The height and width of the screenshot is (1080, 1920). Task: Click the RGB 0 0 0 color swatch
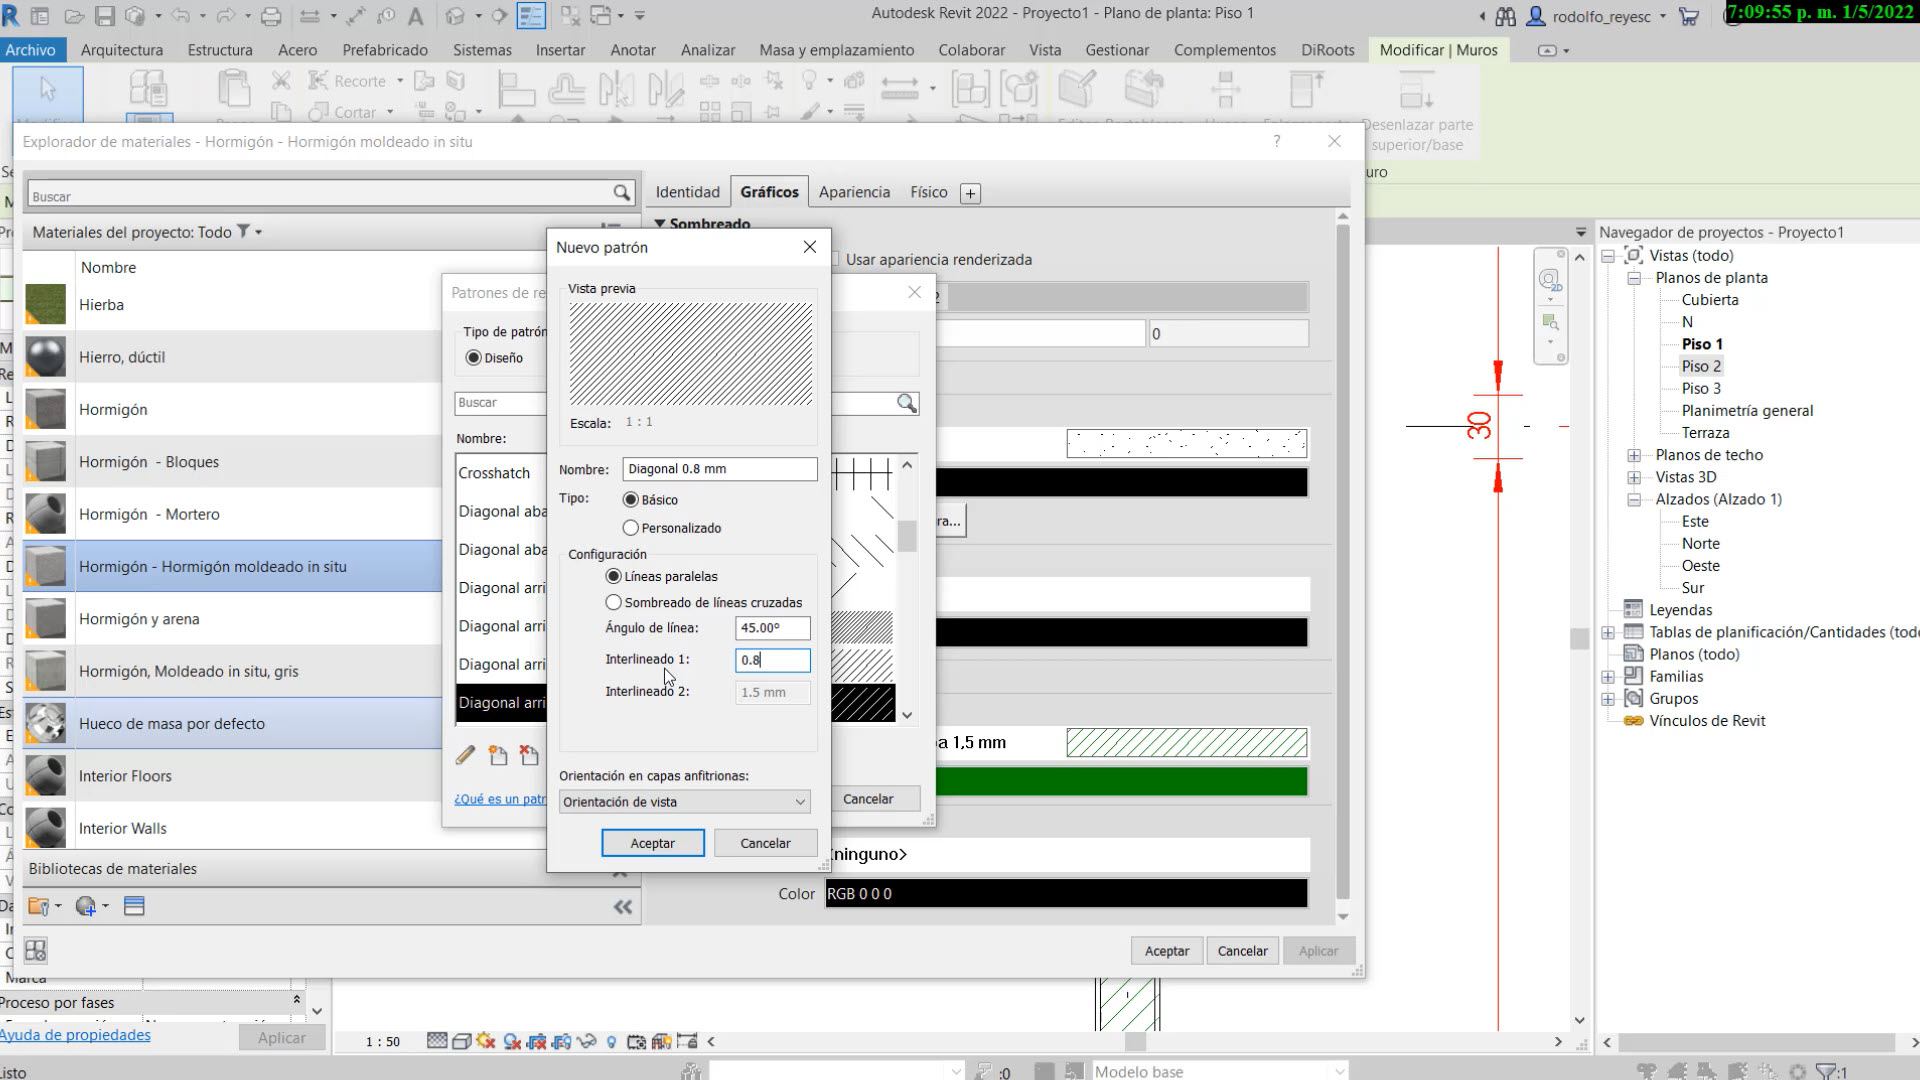point(1066,893)
